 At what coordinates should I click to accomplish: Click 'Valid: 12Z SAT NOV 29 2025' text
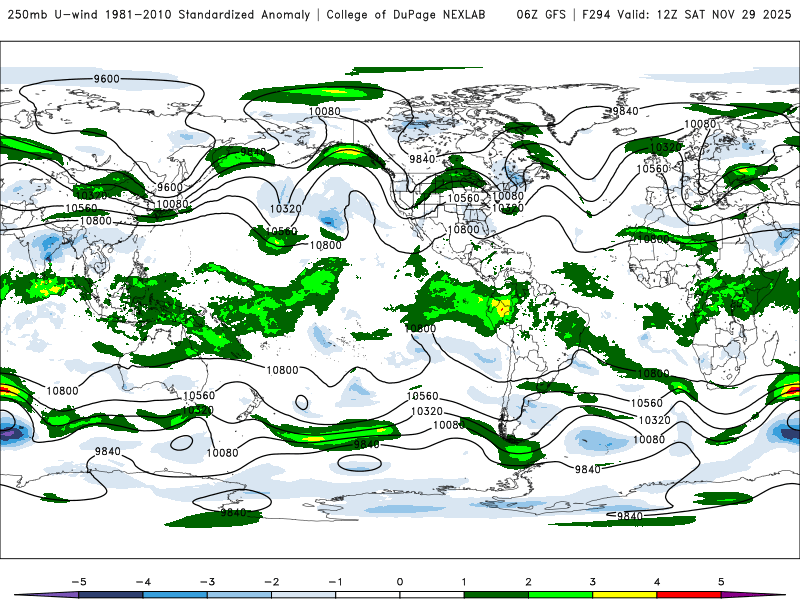click(704, 15)
